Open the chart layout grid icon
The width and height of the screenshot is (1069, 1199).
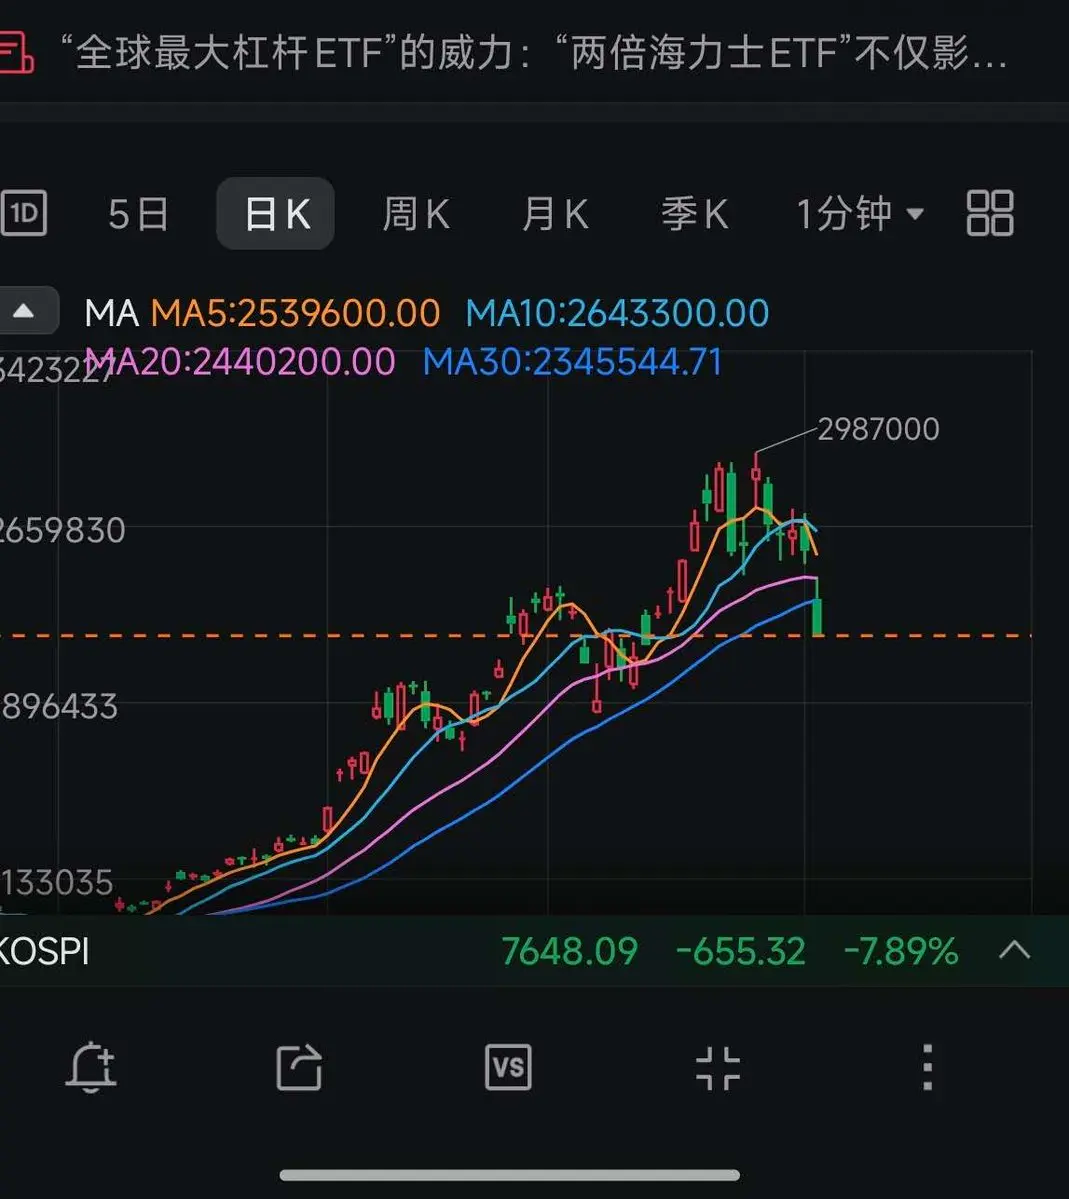coord(990,213)
